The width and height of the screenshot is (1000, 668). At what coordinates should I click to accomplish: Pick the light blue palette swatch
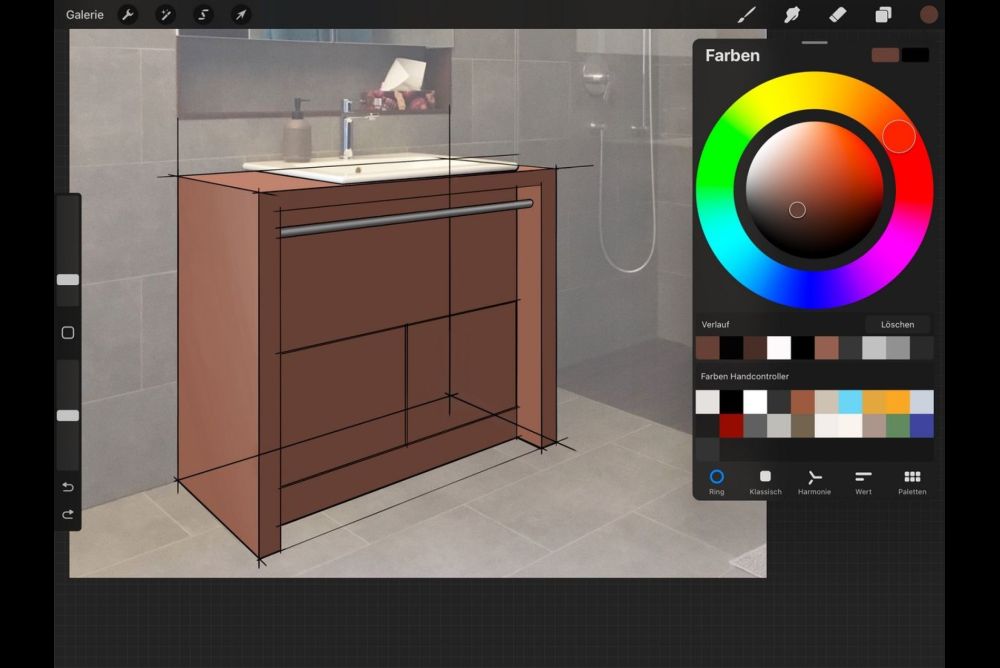[850, 402]
